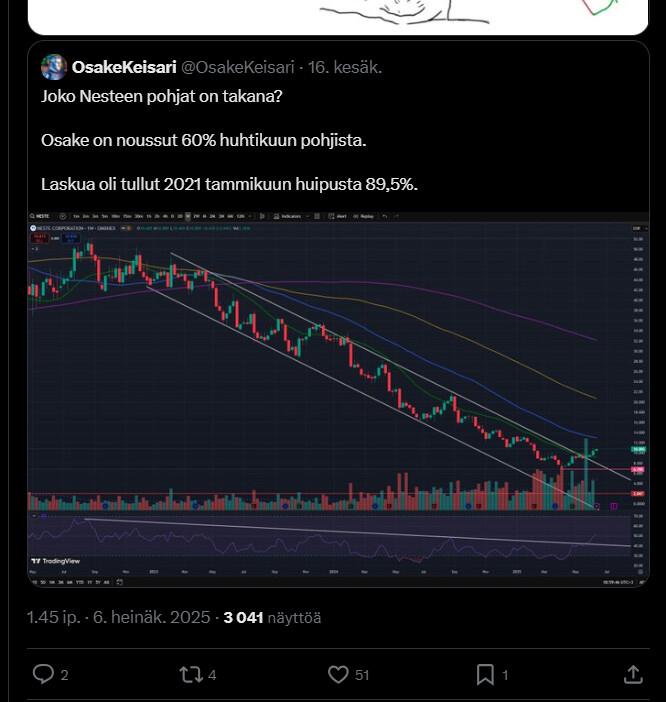The image size is (666, 702).
Task: Click the Alert icon in chart toolbar
Action: click(x=332, y=216)
